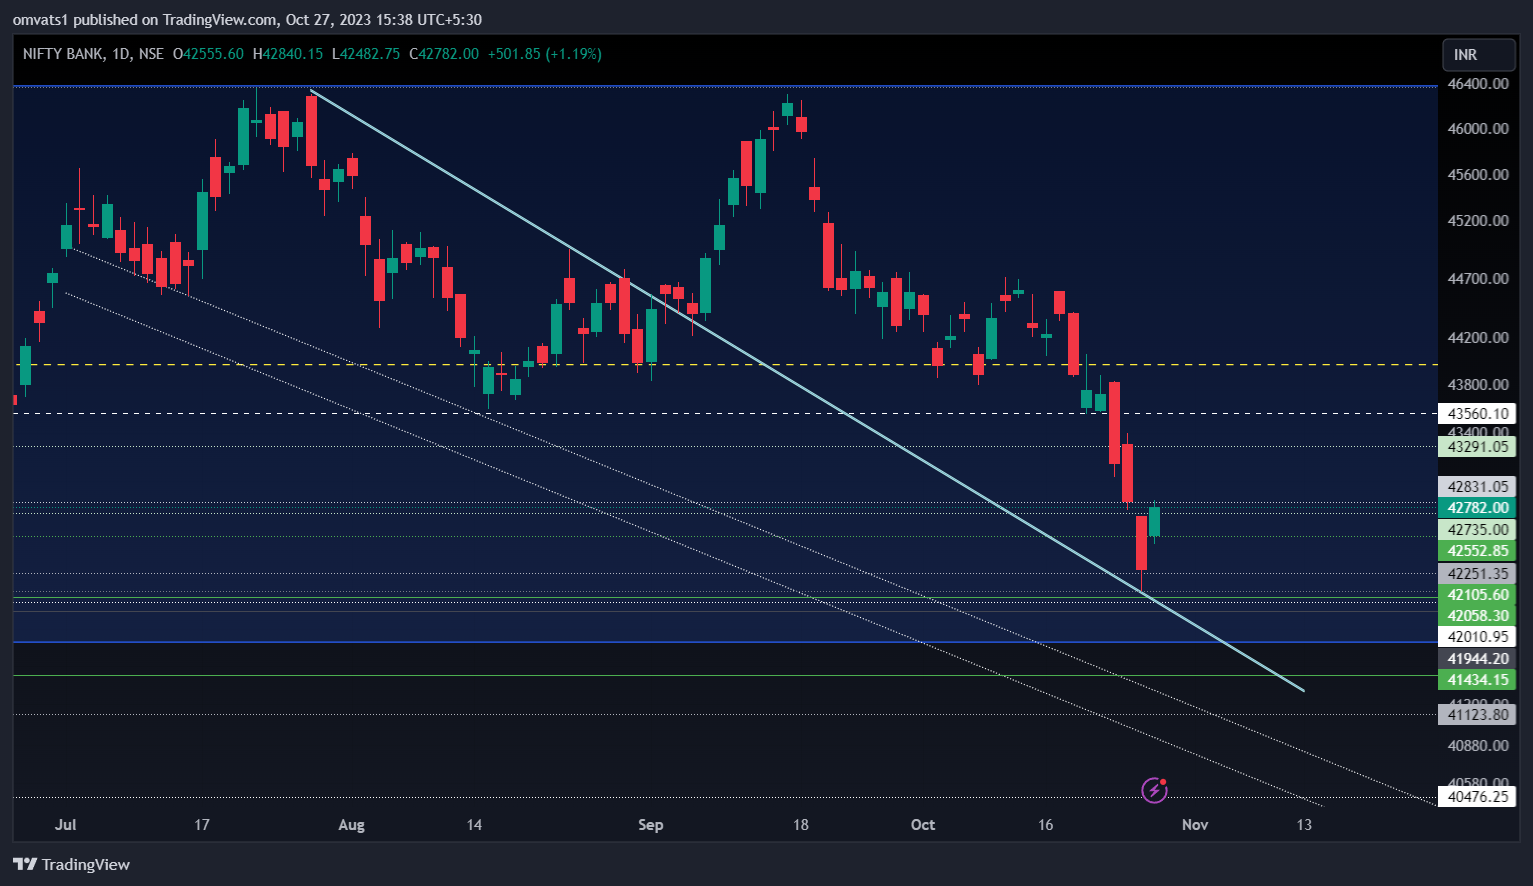The width and height of the screenshot is (1533, 886).
Task: Click the Oct label on time axis
Action: [x=923, y=825]
